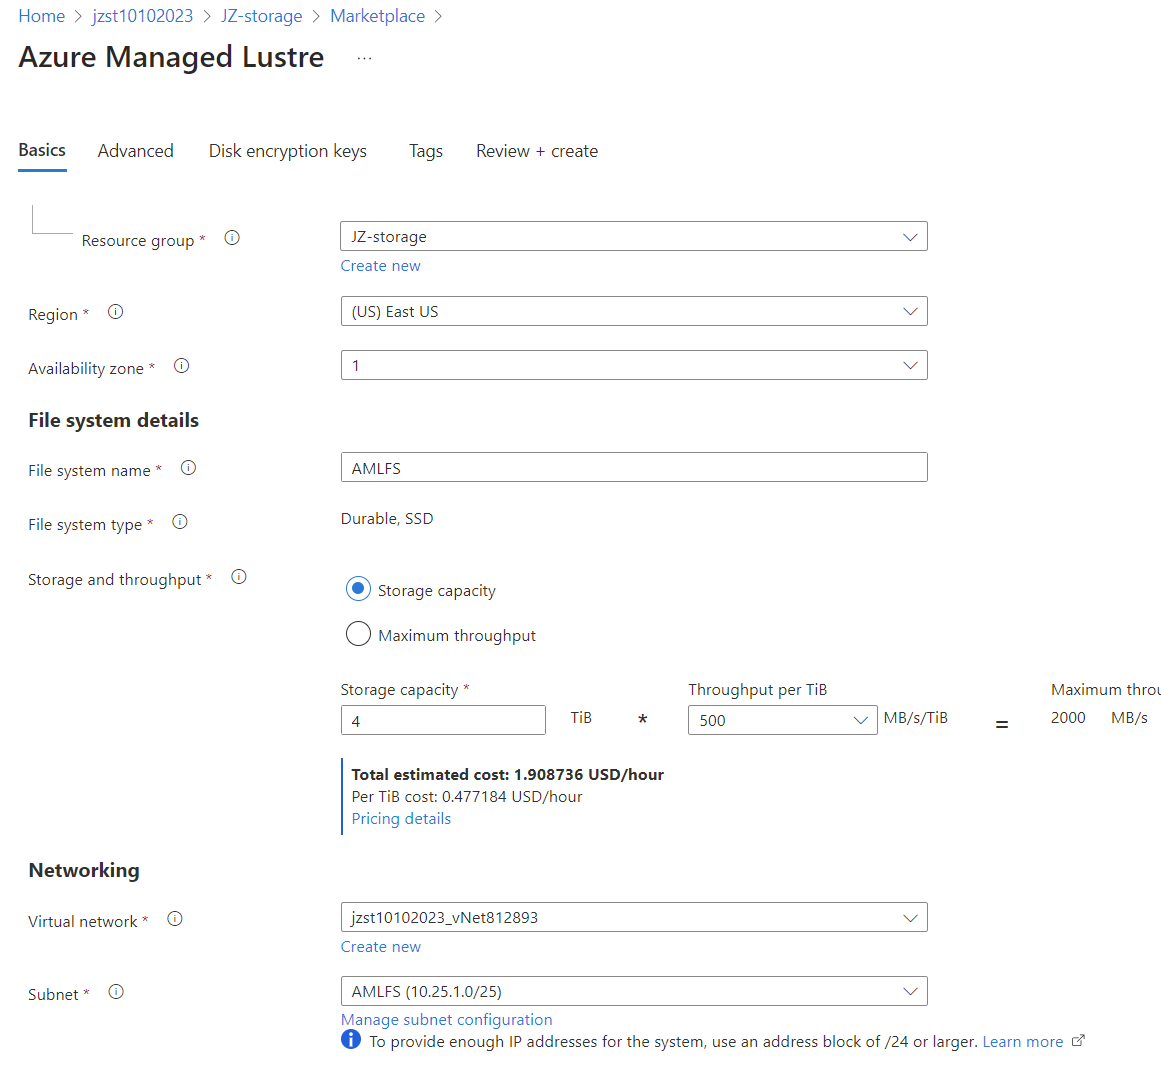Show info tooltip for Subnet
This screenshot has width=1161, height=1065.
(x=116, y=992)
